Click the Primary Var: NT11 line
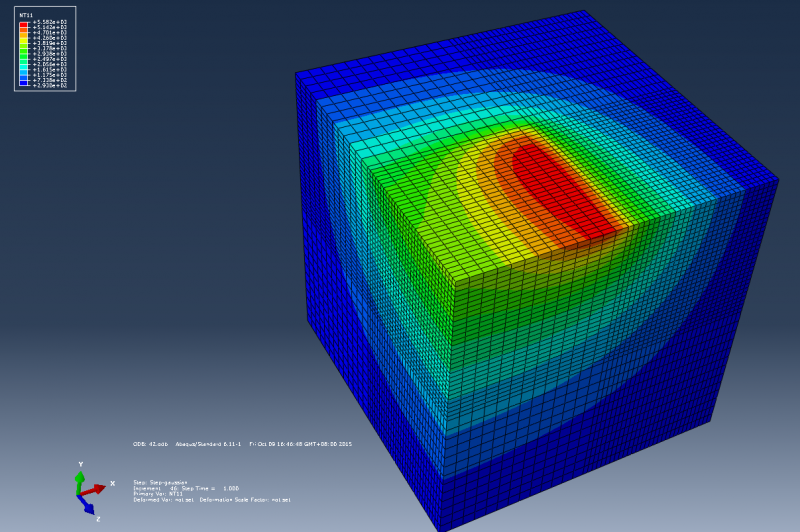 click(158, 494)
